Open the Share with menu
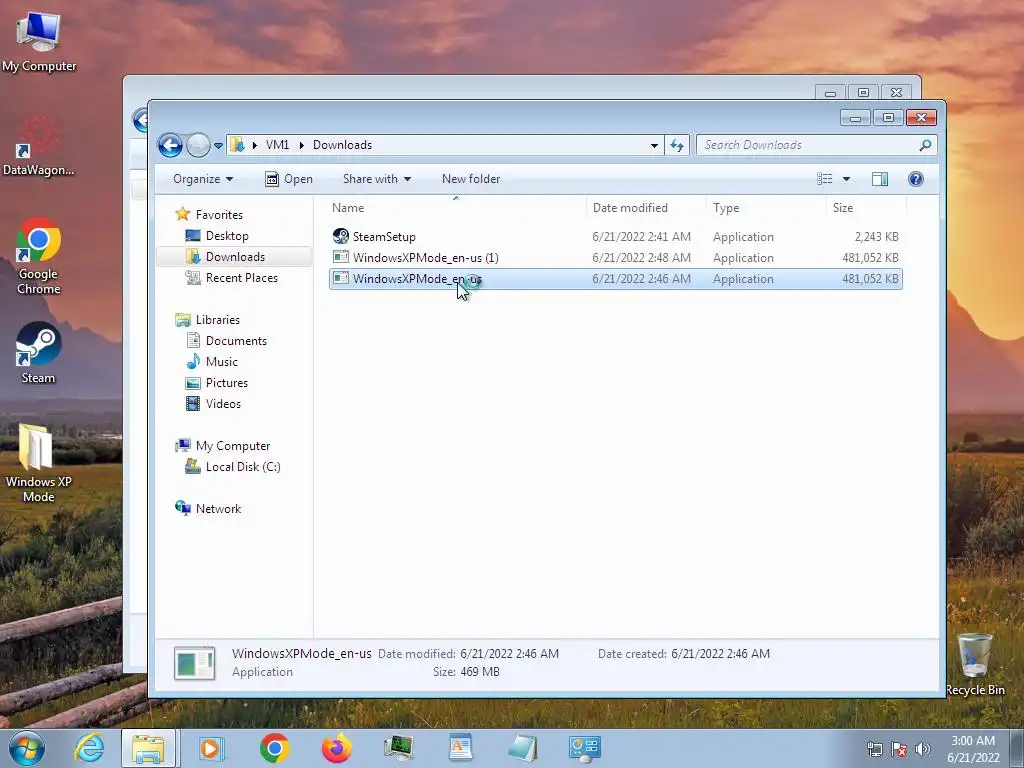 point(377,179)
